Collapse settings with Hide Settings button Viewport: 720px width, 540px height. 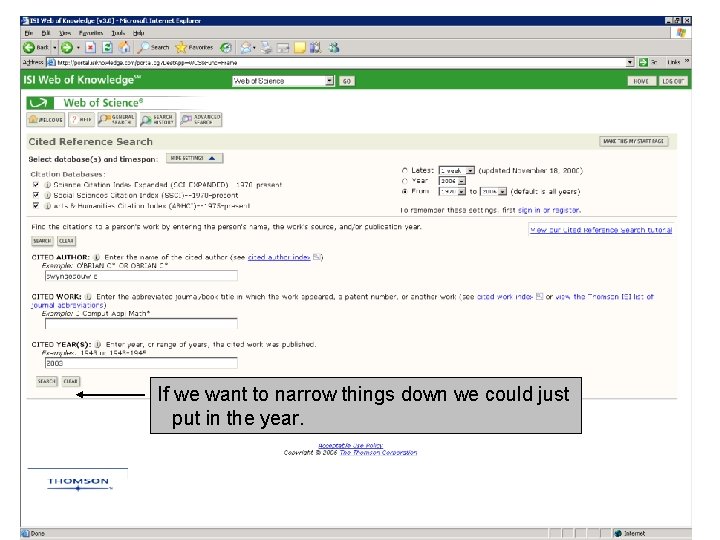(x=194, y=158)
